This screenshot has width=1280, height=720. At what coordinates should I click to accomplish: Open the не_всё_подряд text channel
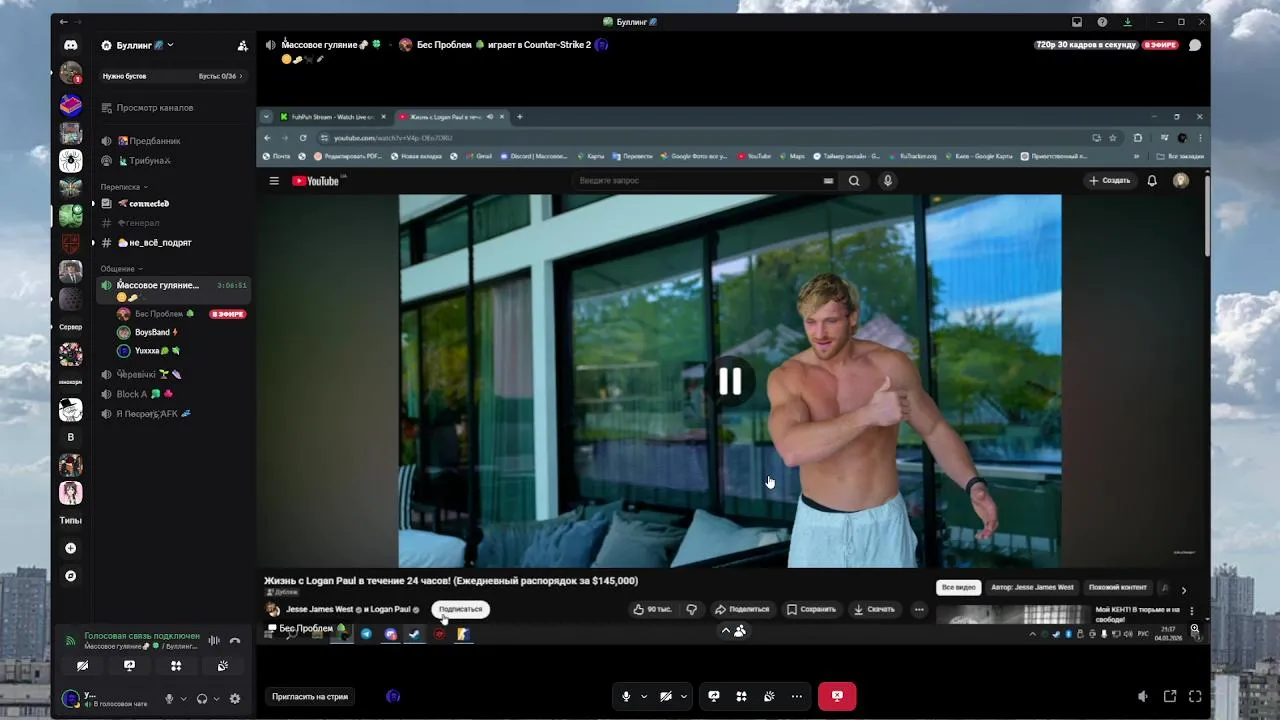click(155, 242)
